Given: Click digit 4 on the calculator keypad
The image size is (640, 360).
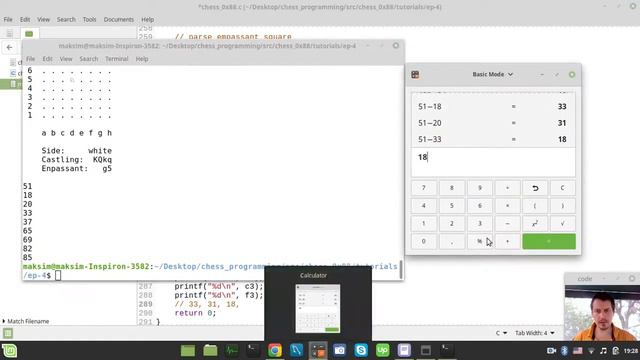Looking at the screenshot, I should (x=424, y=206).
